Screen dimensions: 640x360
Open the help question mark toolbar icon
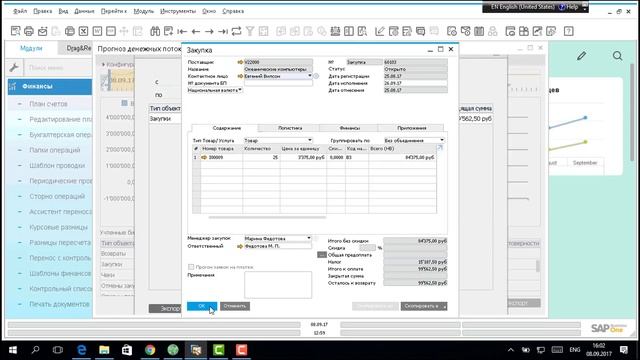569,31
